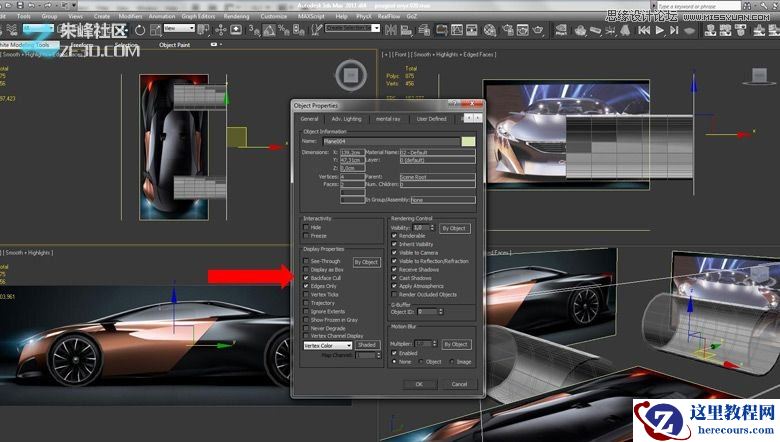Open the Material Editor sphere icon
Viewport: 780px width, 442px height.
(x=490, y=30)
